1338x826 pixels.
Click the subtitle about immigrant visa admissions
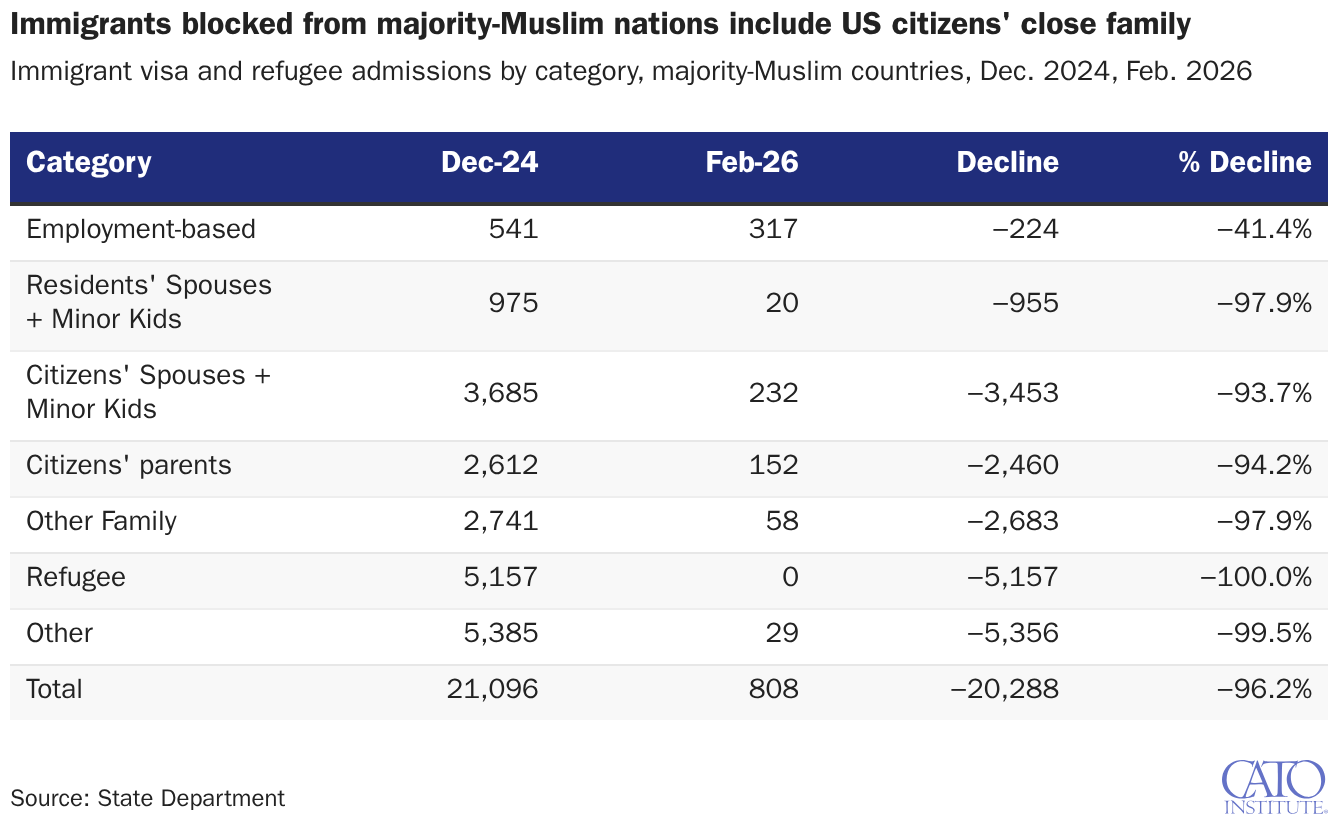pyautogui.click(x=632, y=71)
